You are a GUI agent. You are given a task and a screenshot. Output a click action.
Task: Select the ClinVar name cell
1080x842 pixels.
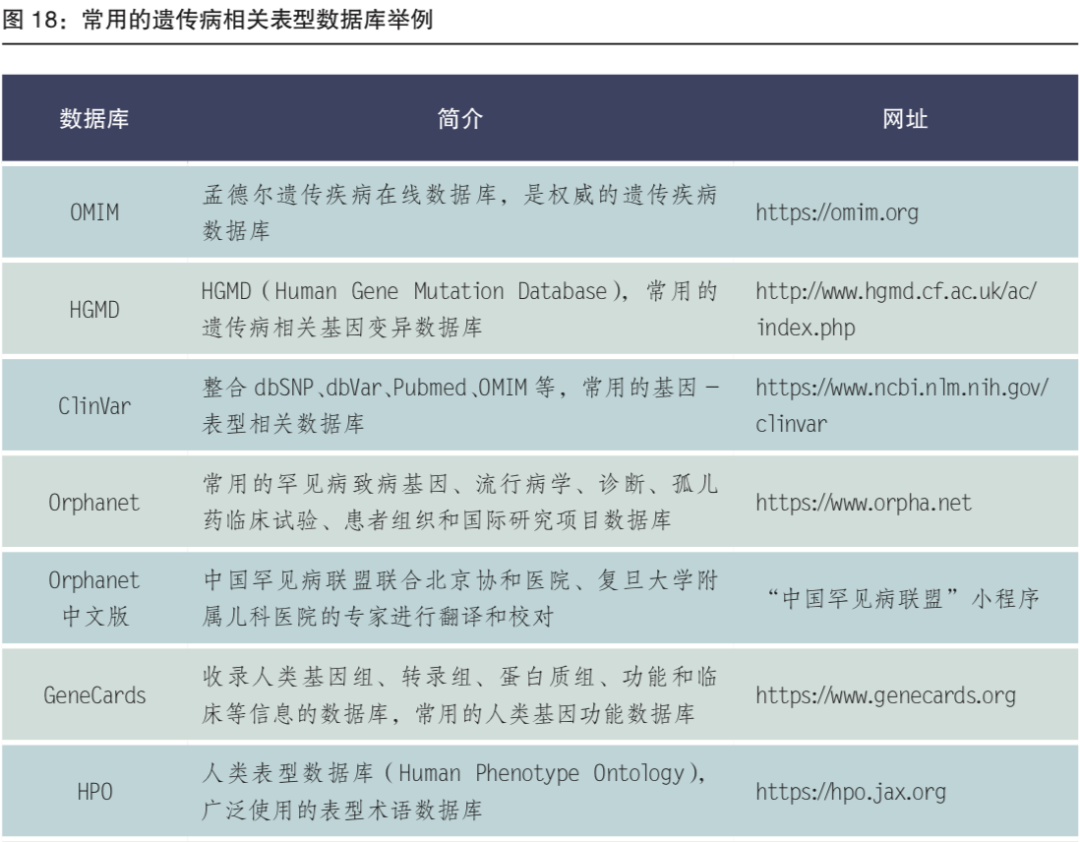click(x=94, y=406)
